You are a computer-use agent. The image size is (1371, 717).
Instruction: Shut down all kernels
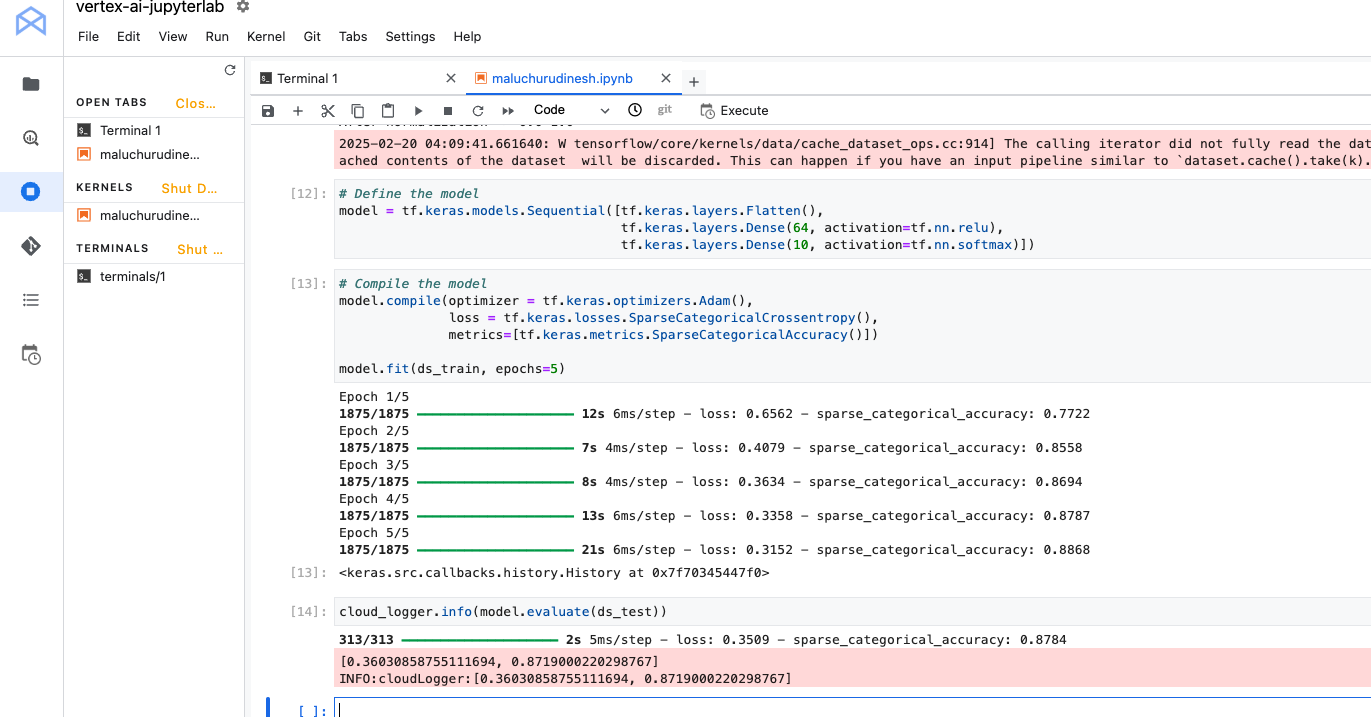[189, 188]
